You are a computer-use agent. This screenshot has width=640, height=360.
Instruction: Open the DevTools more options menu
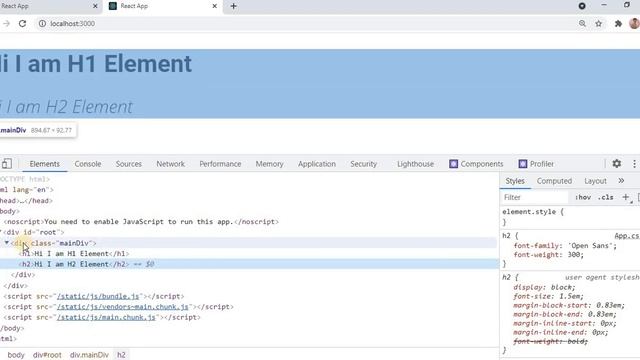pos(634,164)
